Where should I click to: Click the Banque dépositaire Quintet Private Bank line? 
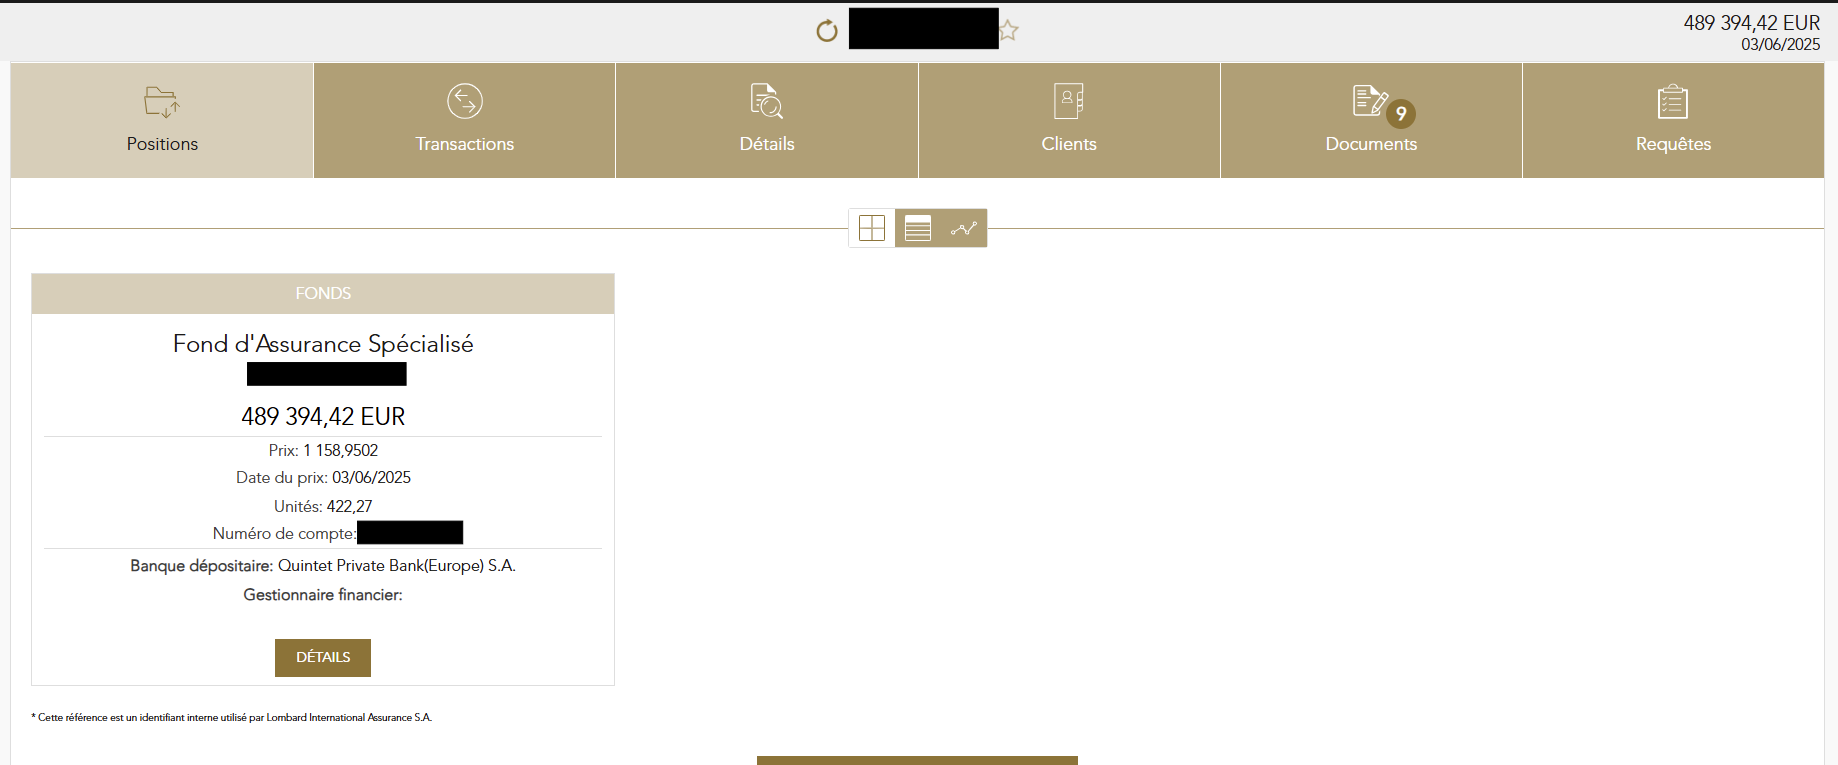tap(323, 566)
